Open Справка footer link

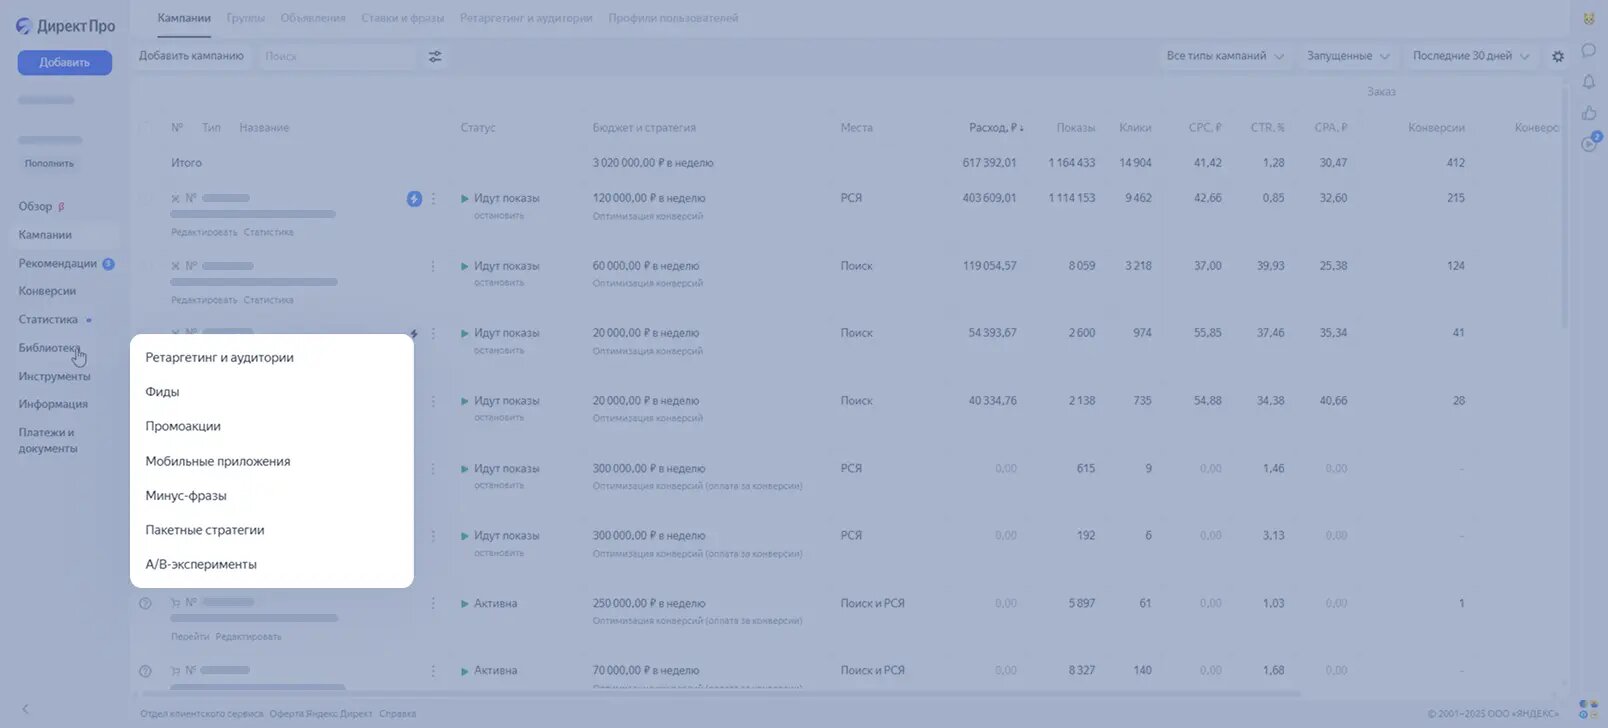398,714
